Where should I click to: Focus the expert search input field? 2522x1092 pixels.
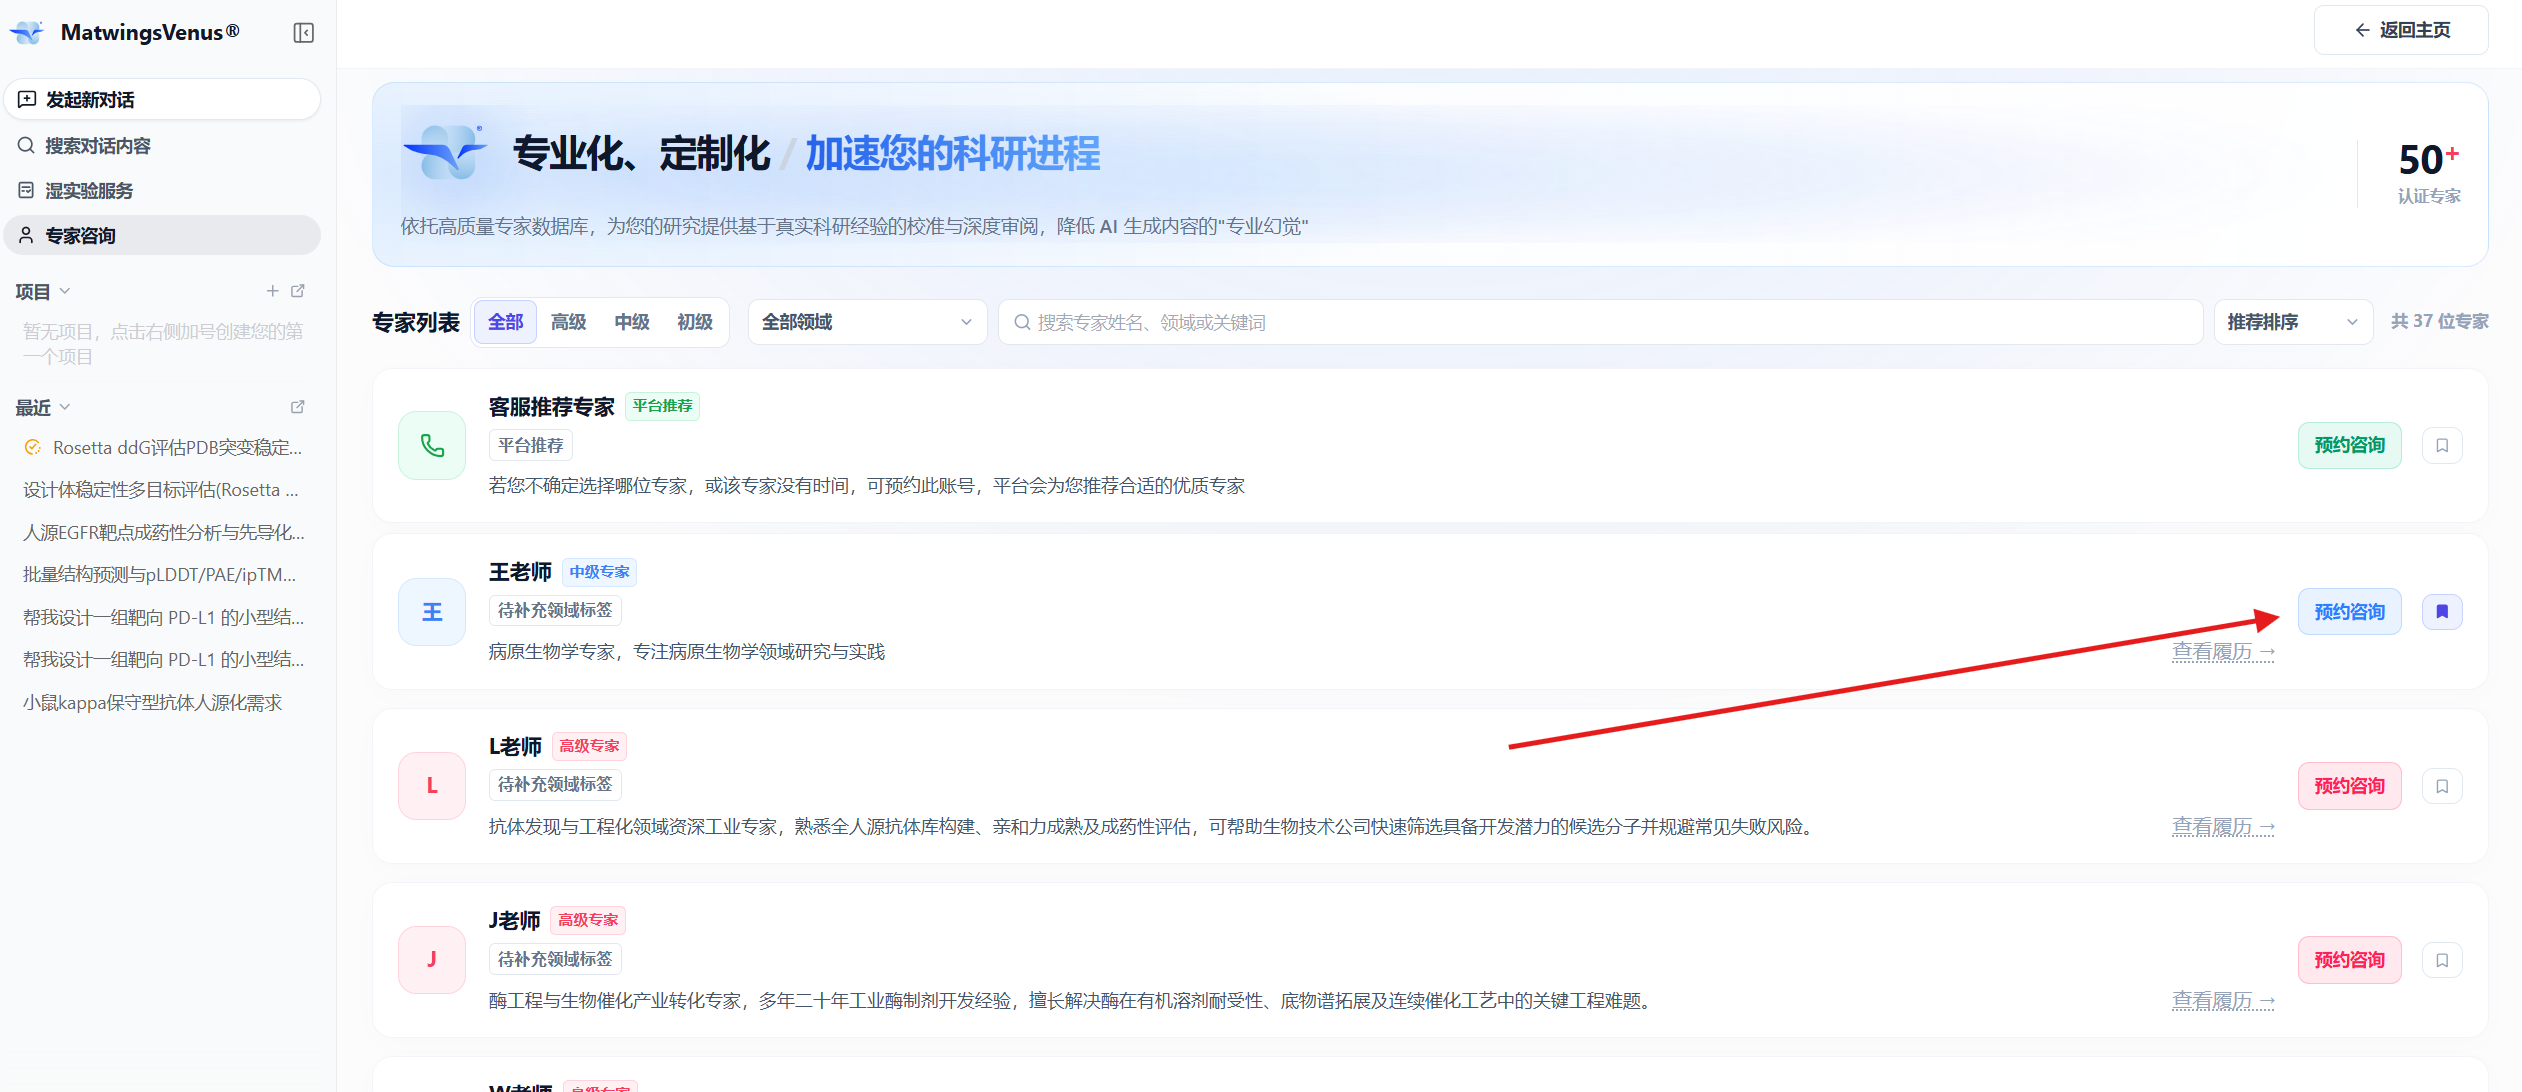(x=1600, y=322)
